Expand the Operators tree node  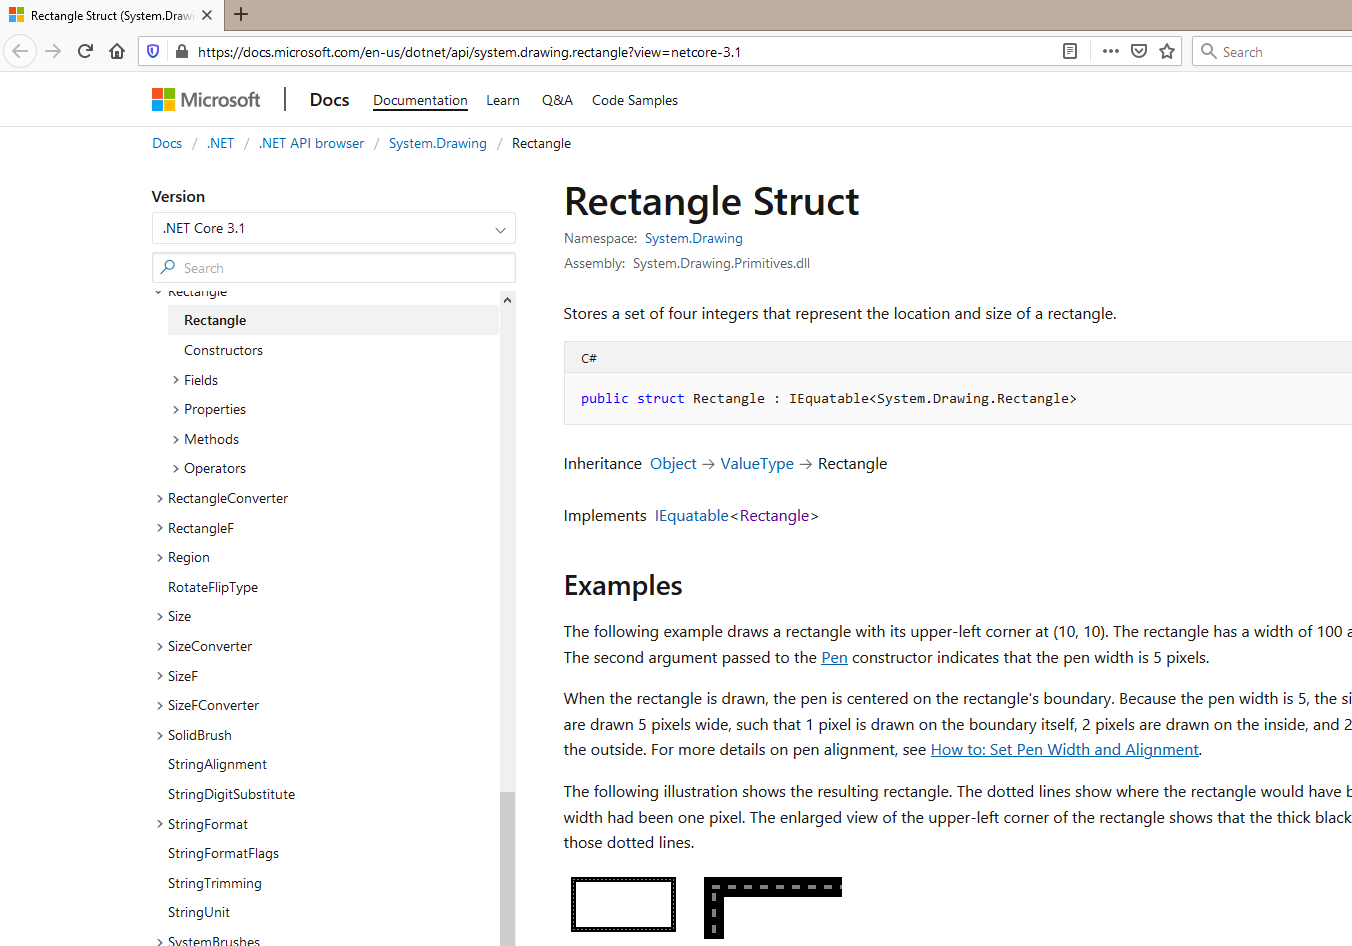pos(176,468)
